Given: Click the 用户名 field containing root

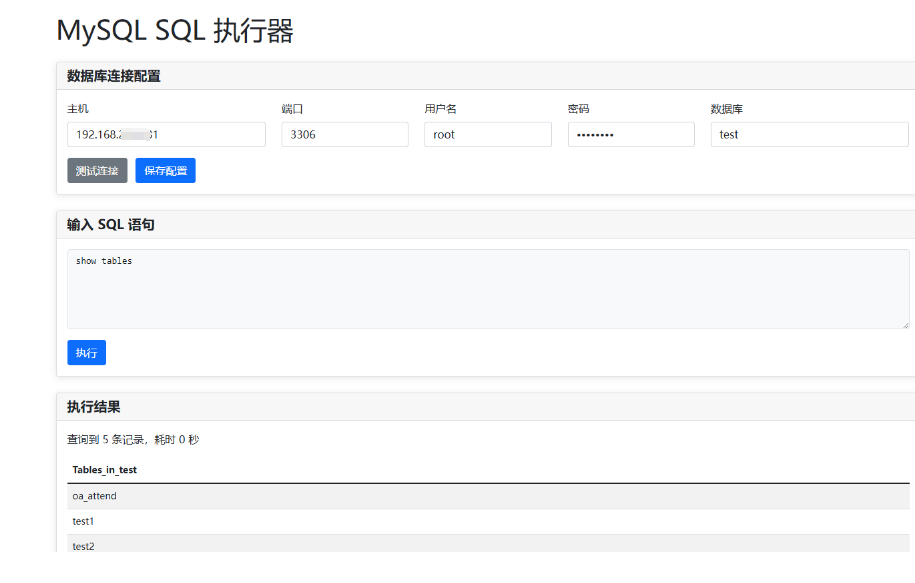Looking at the screenshot, I should (x=488, y=134).
